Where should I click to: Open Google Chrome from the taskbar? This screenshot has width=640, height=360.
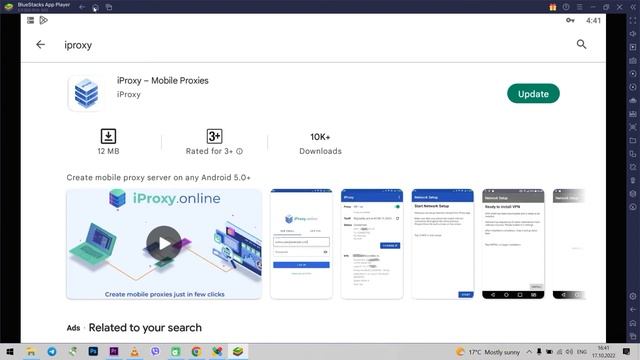196,351
